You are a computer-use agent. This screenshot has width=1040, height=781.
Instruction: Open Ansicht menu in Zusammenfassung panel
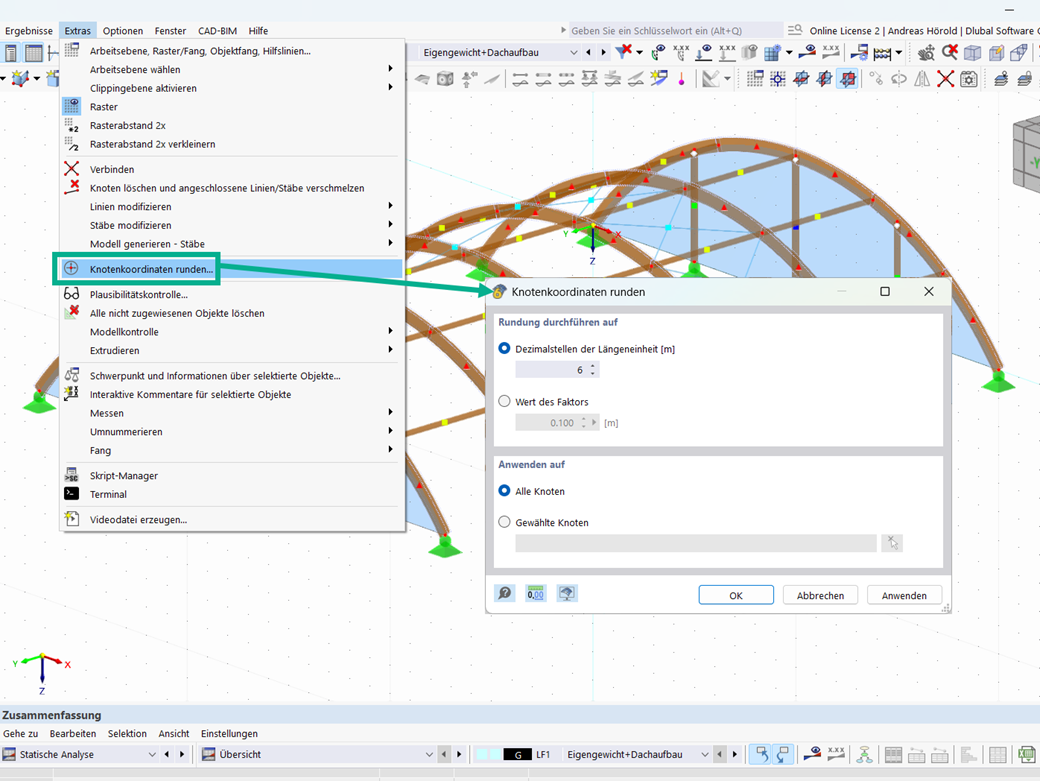coord(174,733)
